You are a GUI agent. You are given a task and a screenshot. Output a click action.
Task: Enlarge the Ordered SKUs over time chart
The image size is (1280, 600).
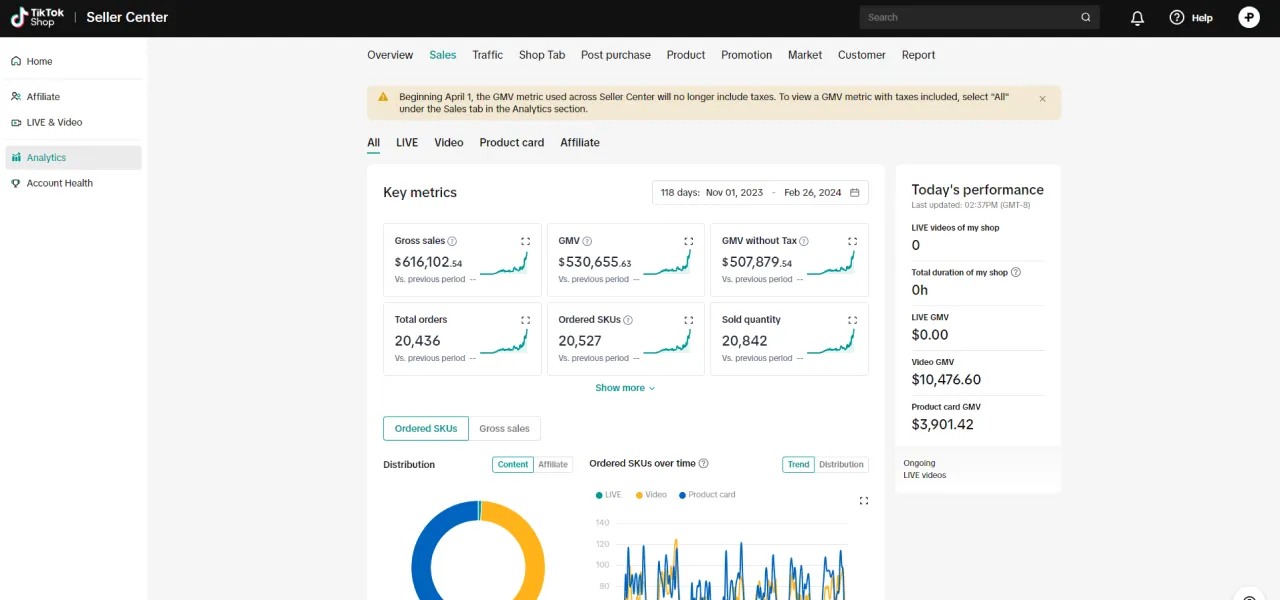863,500
